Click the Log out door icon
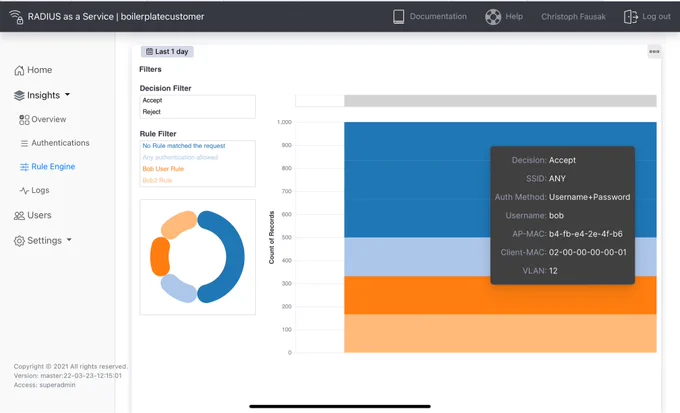680x413 pixels. click(x=630, y=16)
